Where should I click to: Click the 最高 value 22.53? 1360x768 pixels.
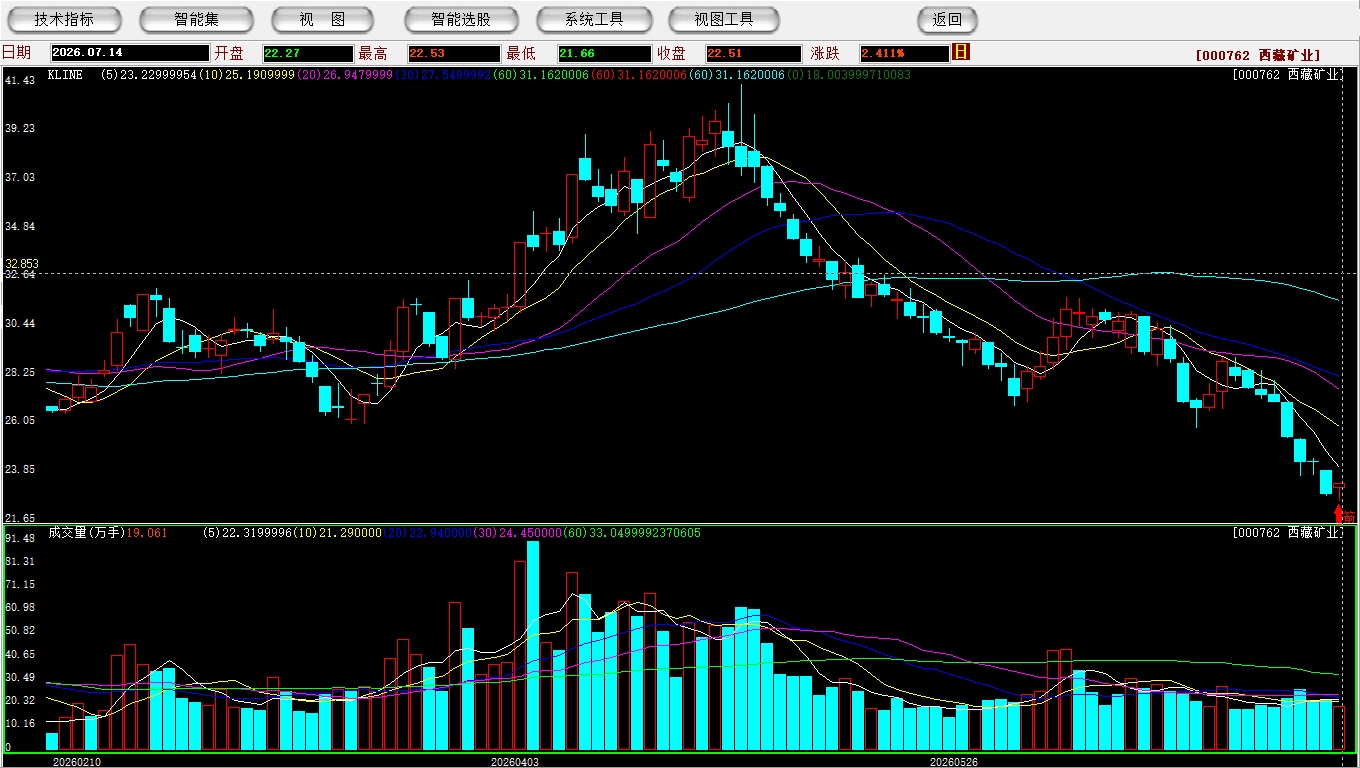[453, 53]
